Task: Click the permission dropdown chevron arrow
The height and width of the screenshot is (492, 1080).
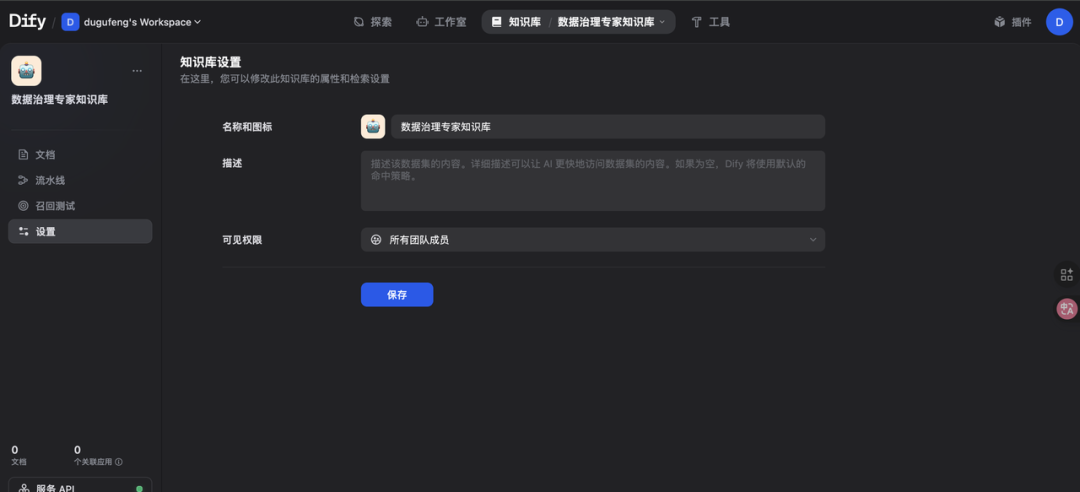Action: 813,240
